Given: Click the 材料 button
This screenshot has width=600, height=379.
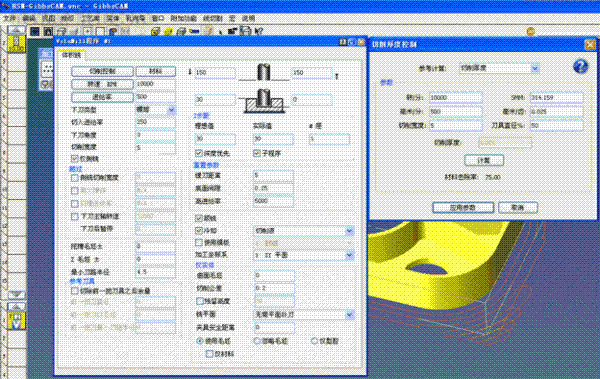Looking at the screenshot, I should click(x=155, y=71).
